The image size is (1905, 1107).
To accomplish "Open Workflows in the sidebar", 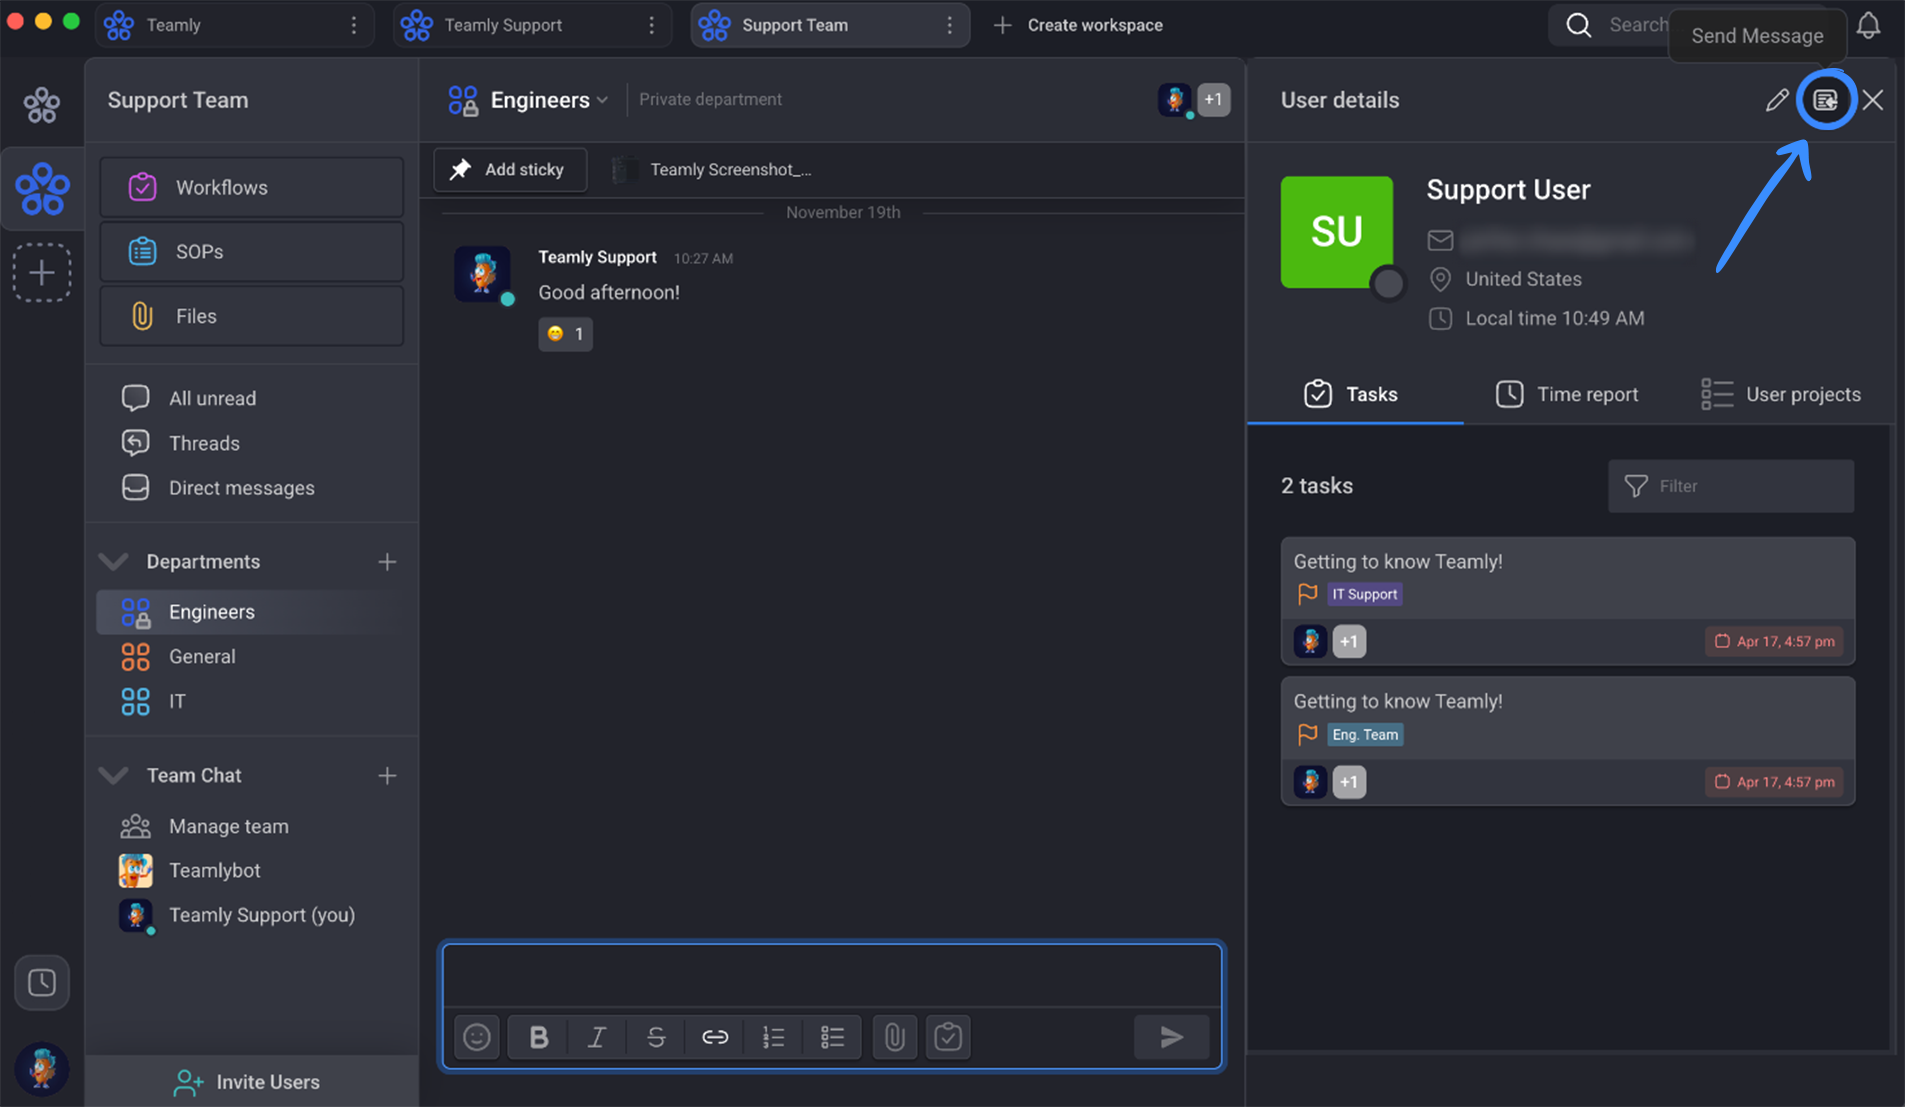I will (252, 187).
